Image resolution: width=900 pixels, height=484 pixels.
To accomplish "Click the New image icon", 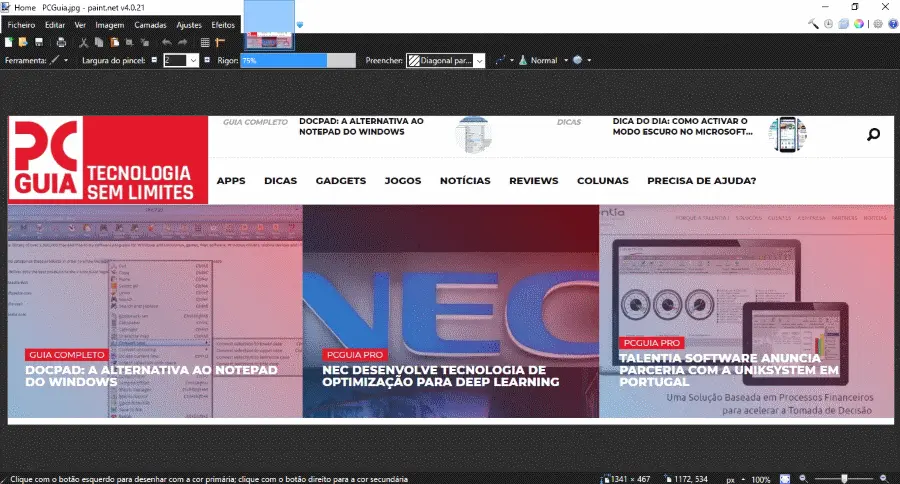I will point(9,42).
